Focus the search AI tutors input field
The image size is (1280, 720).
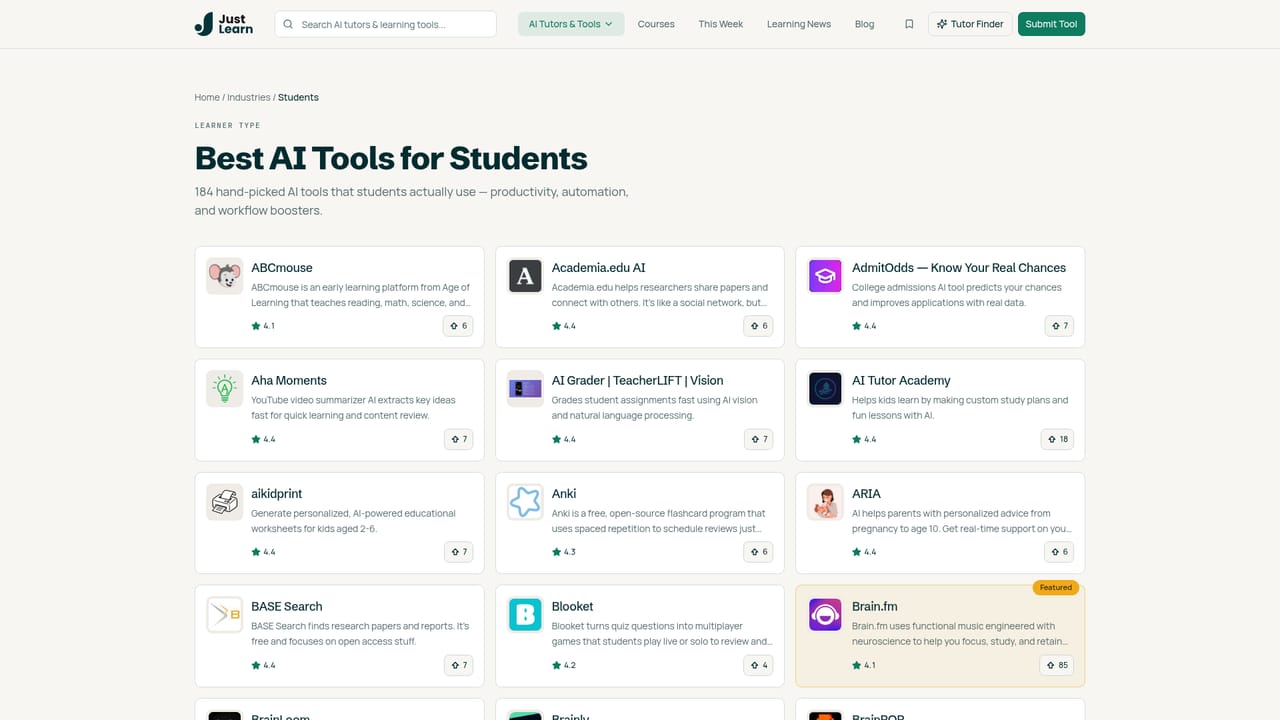click(x=386, y=24)
